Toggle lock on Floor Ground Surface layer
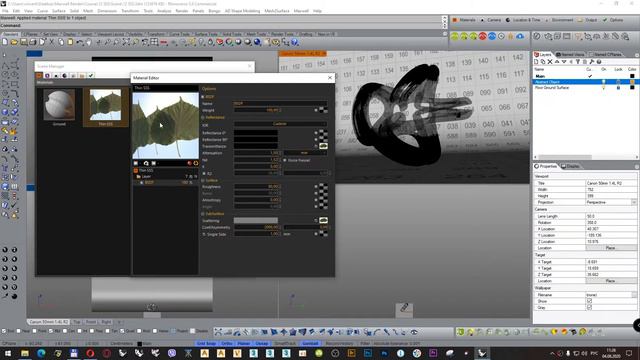 [x=618, y=88]
